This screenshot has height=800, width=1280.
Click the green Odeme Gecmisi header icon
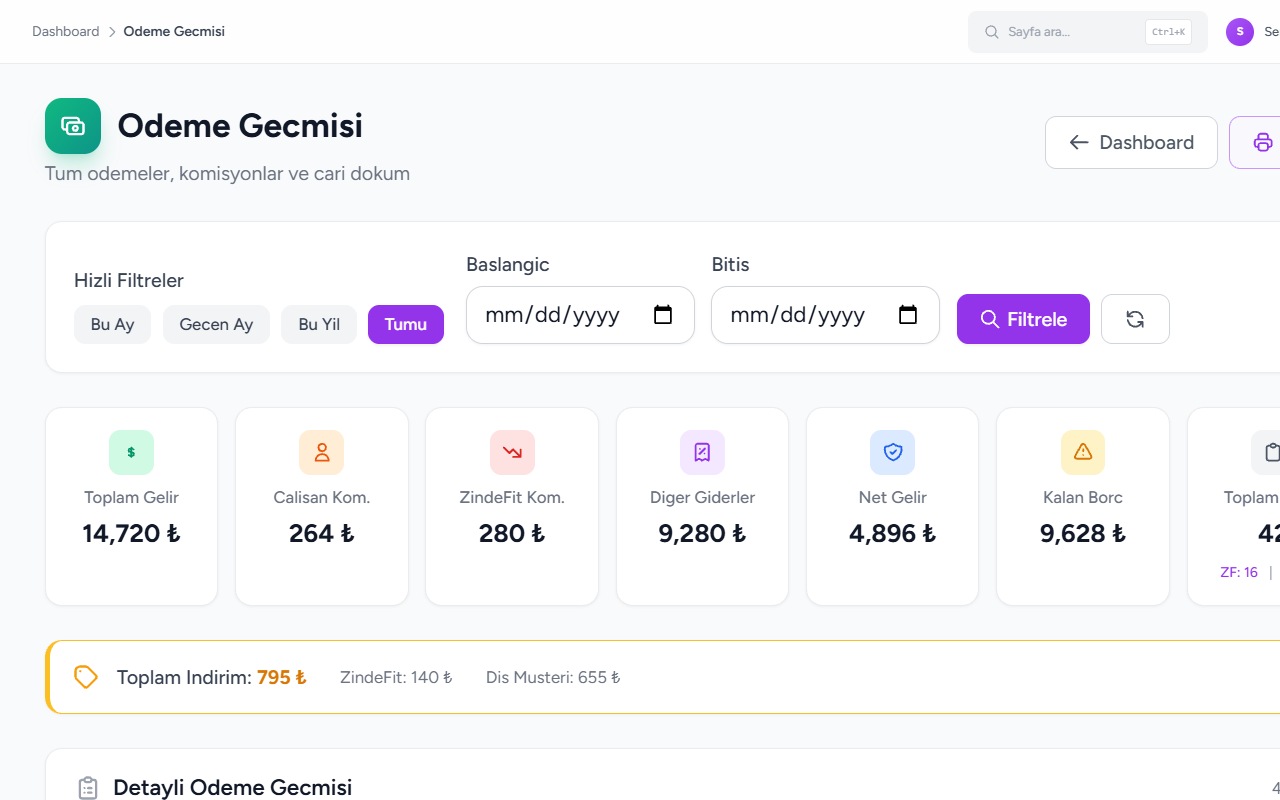(x=73, y=126)
